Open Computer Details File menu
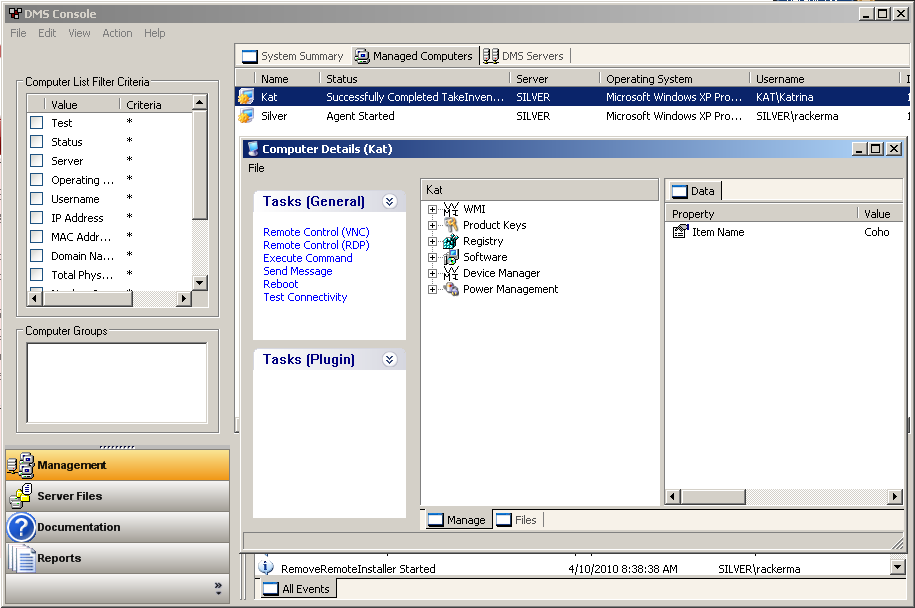 [x=256, y=168]
